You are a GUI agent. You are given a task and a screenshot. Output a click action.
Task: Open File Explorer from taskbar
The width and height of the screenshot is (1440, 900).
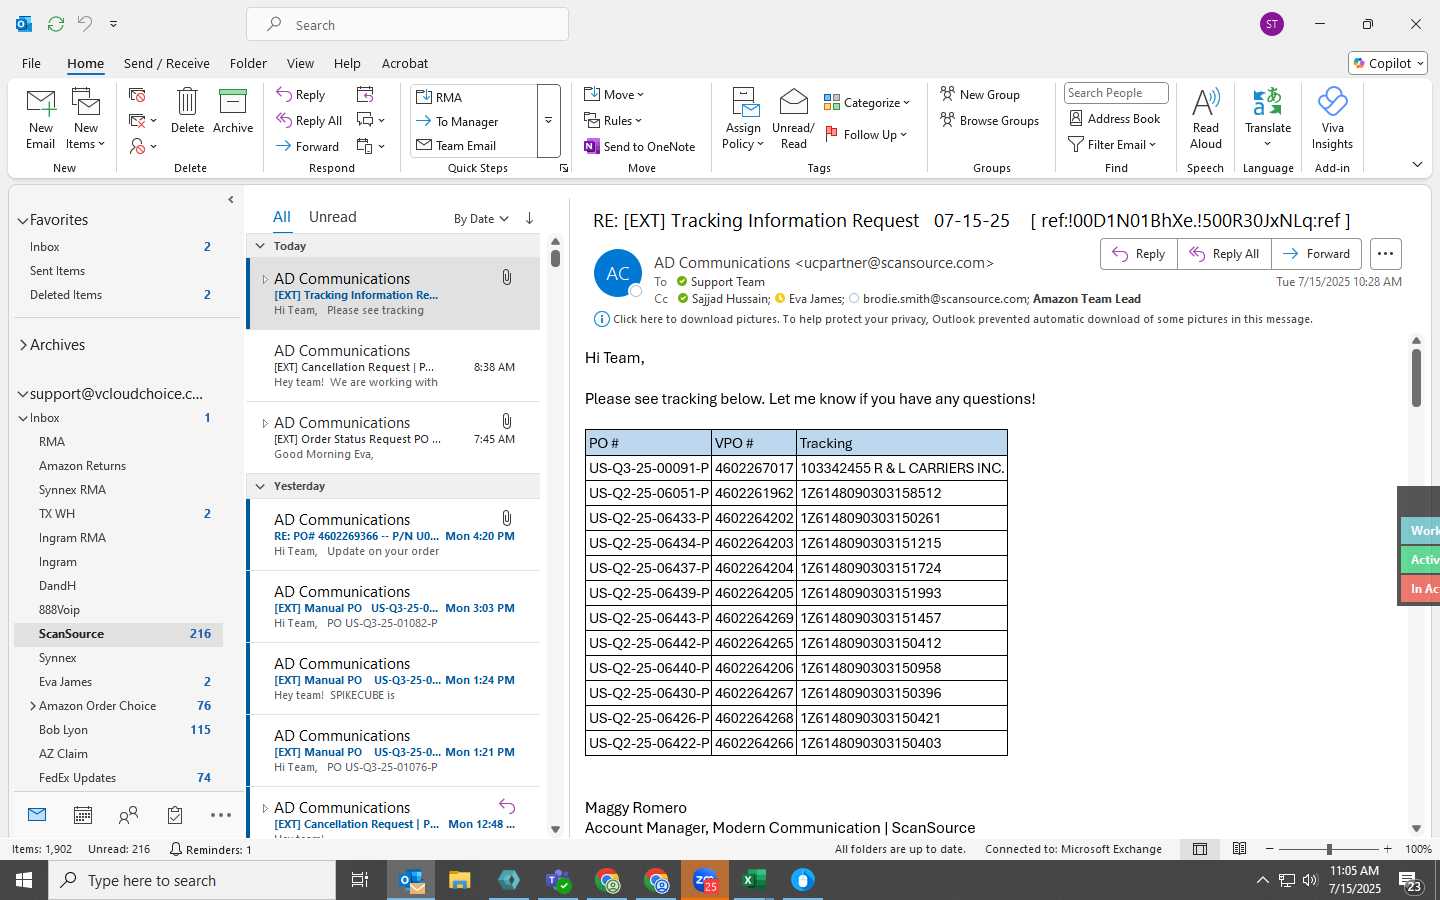(x=460, y=880)
